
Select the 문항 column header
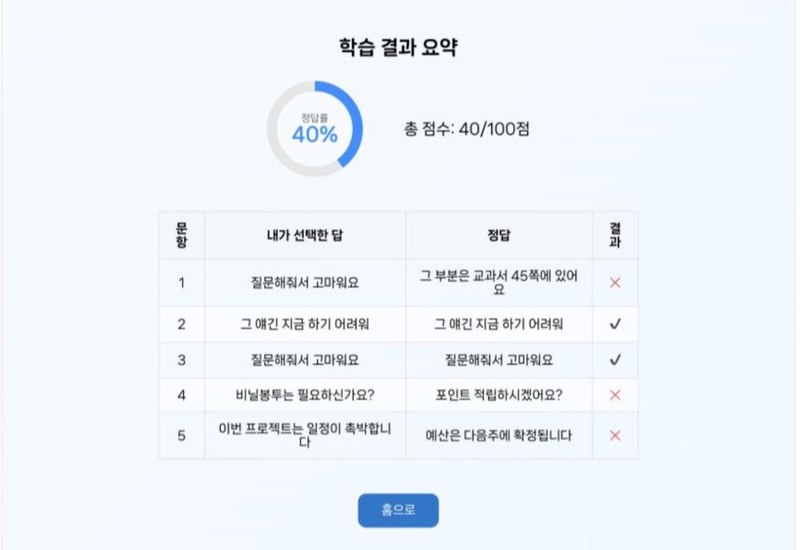(181, 235)
